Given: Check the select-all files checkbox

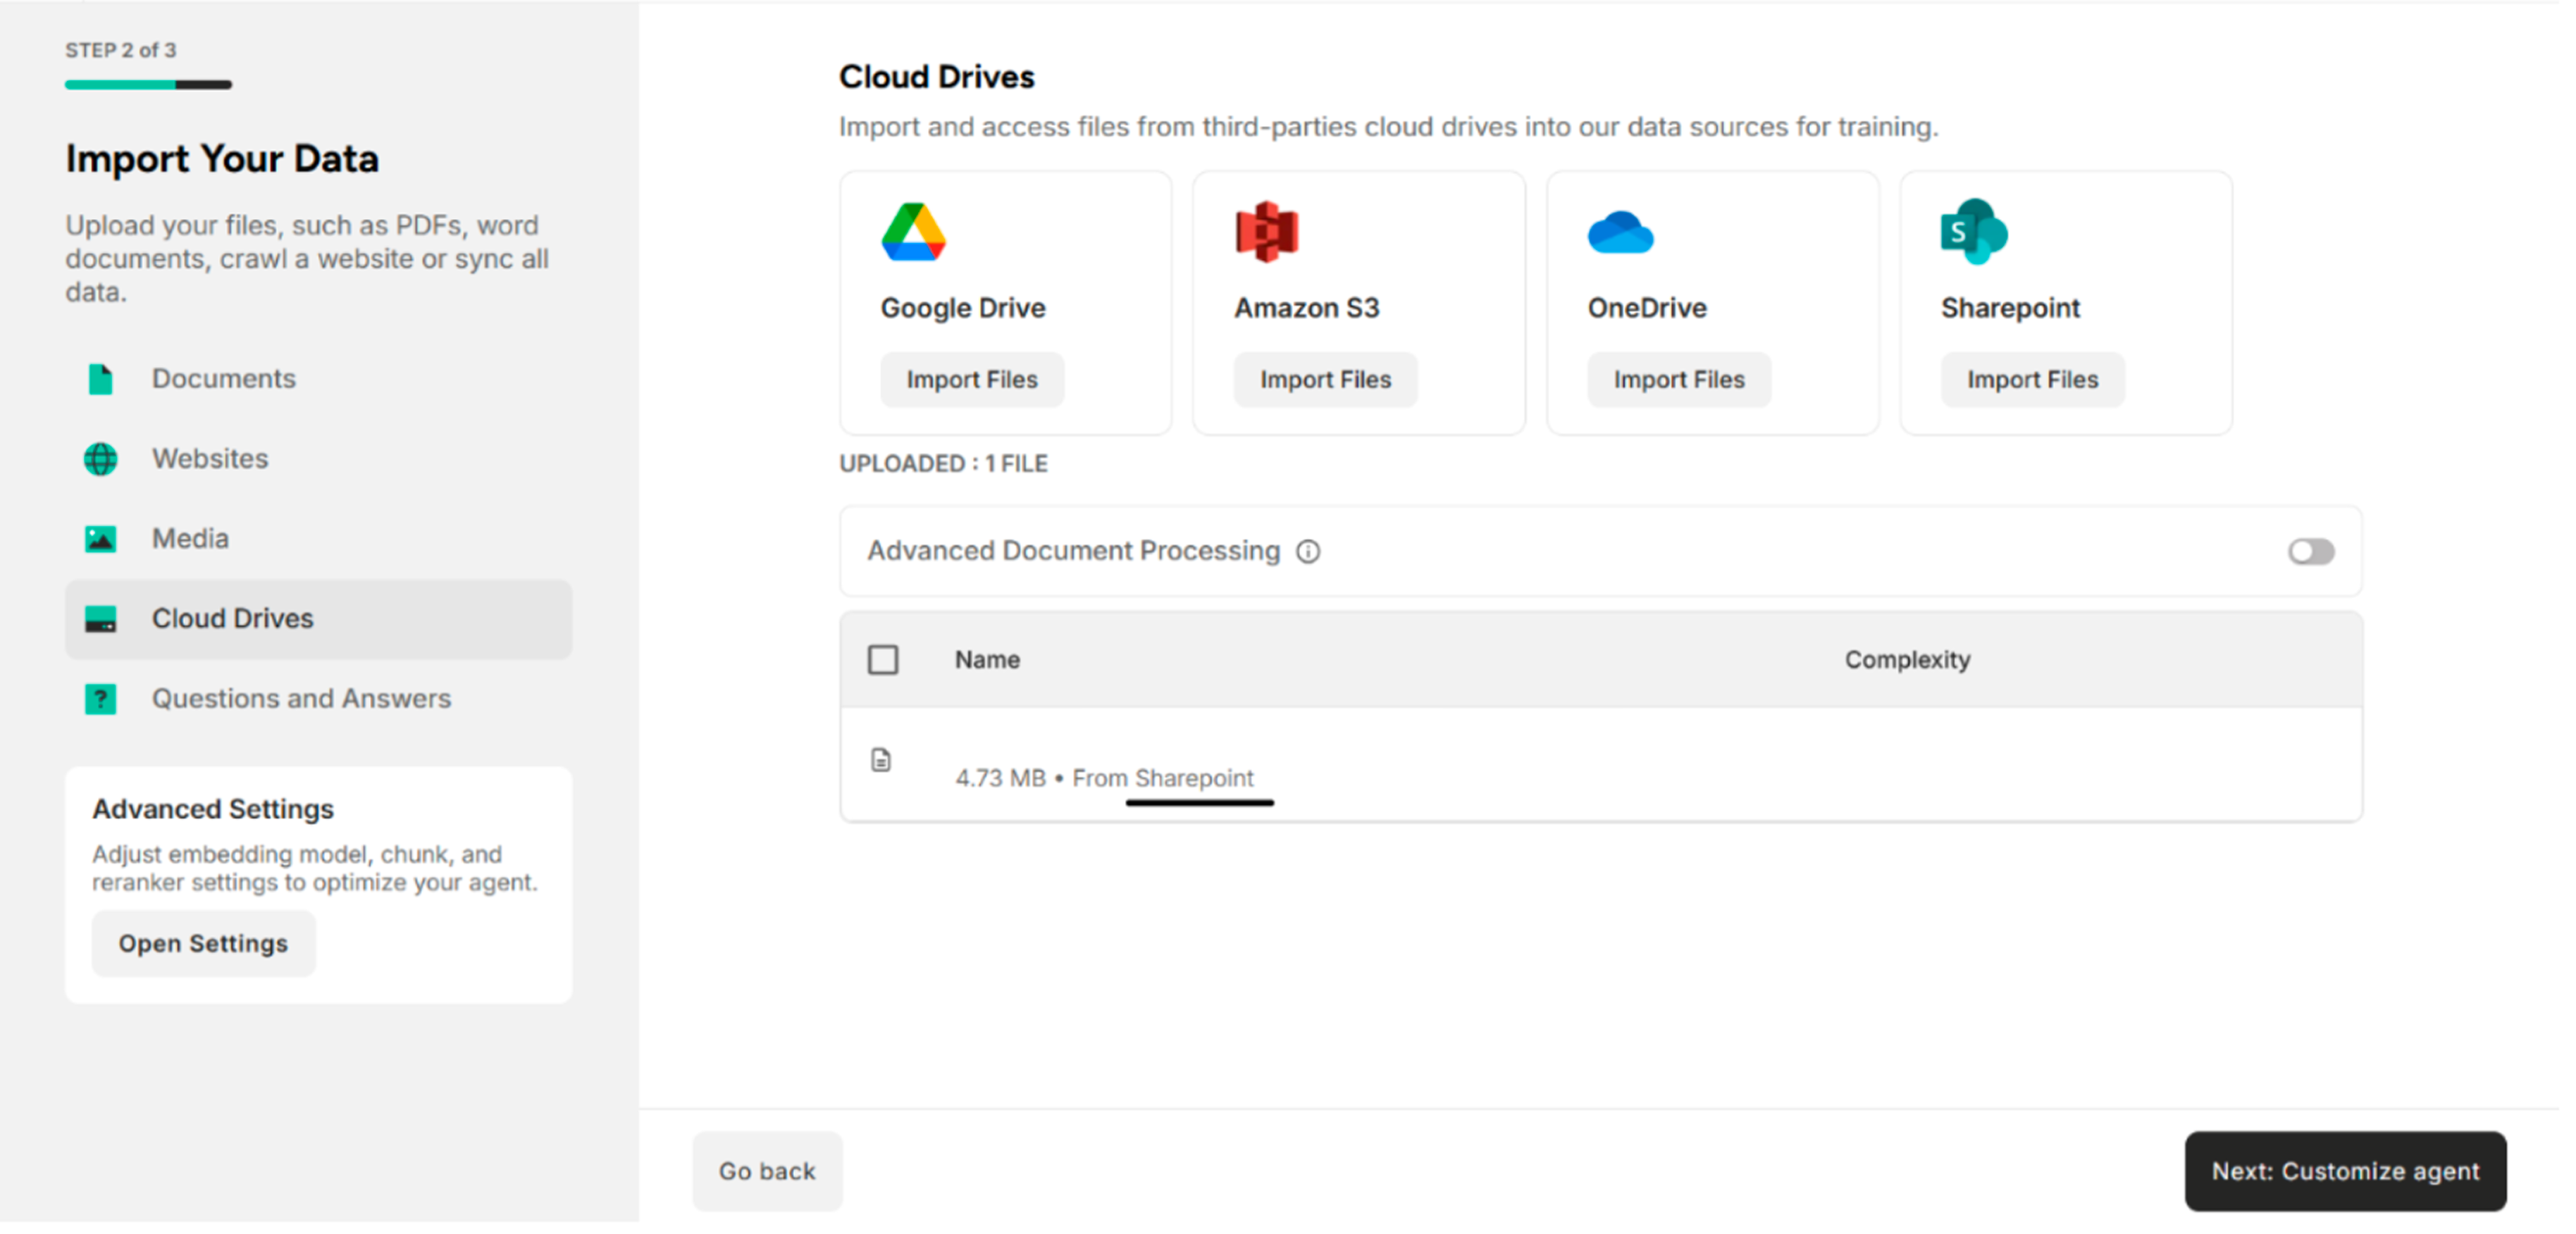Looking at the screenshot, I should click(x=883, y=660).
